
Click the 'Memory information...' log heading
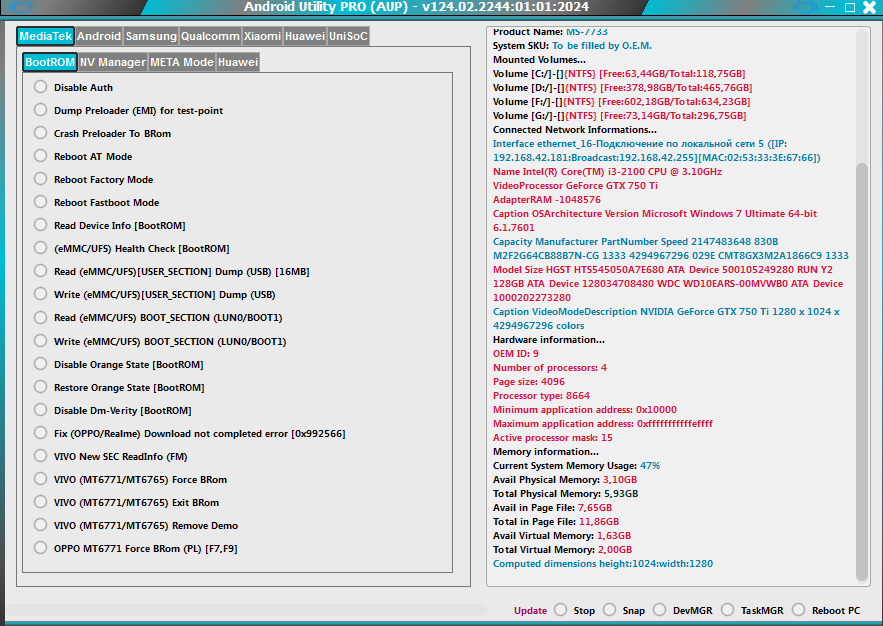[546, 452]
